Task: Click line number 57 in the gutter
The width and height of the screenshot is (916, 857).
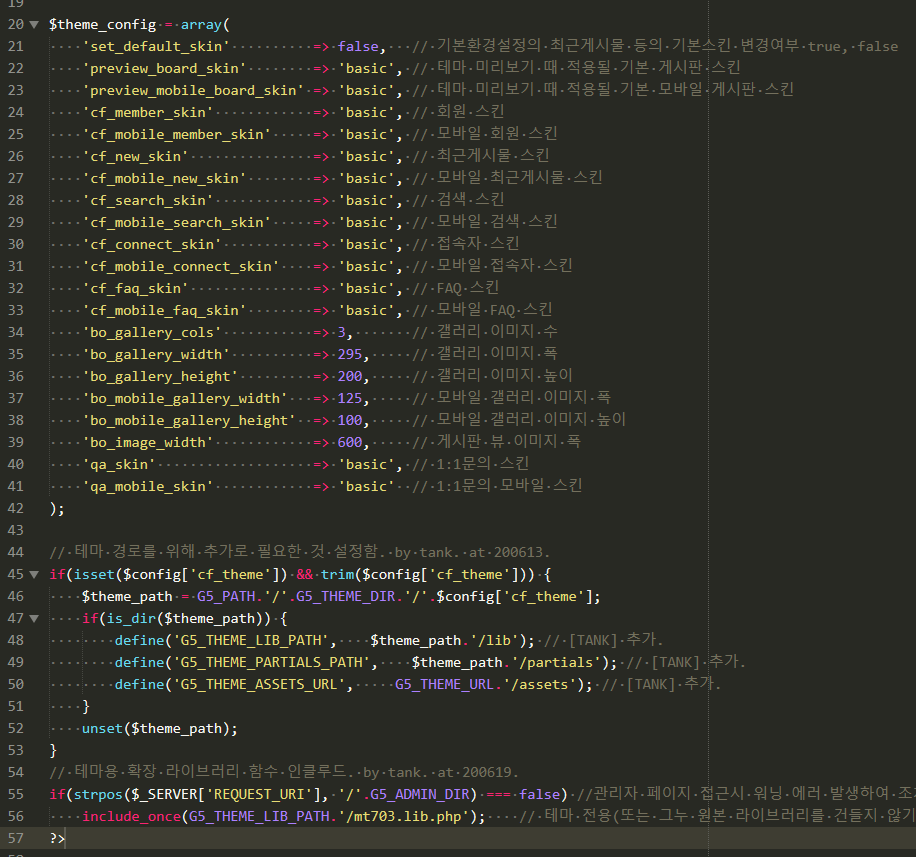Action: pyautogui.click(x=15, y=838)
